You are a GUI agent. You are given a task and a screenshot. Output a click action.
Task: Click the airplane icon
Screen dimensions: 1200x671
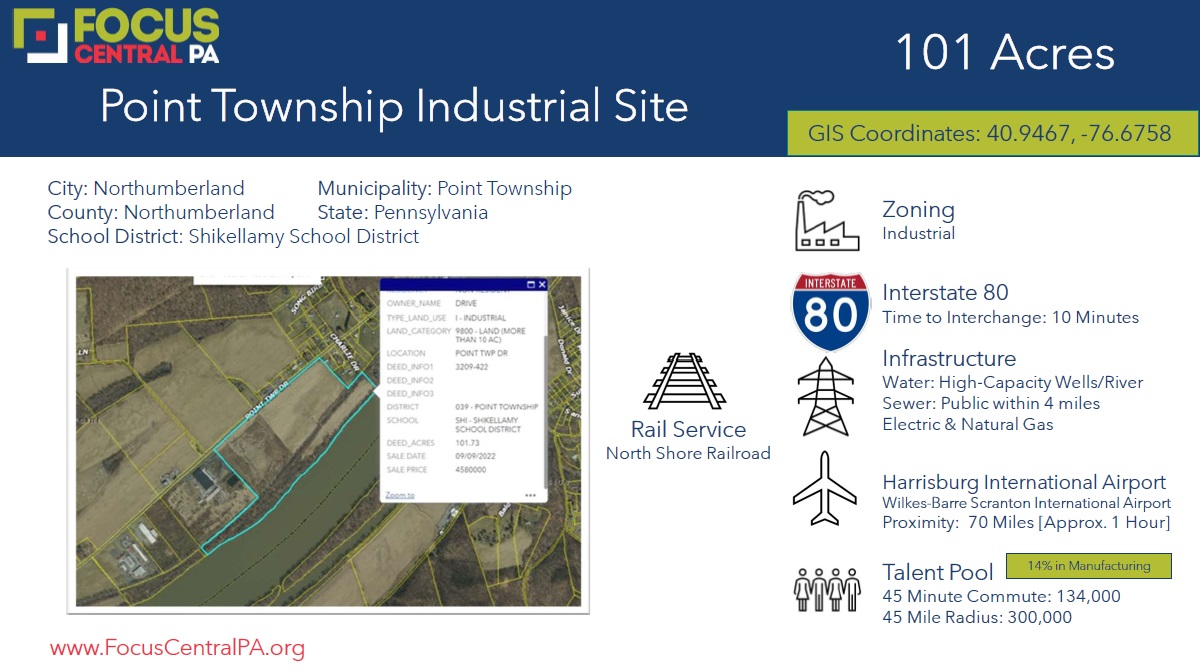click(x=826, y=489)
